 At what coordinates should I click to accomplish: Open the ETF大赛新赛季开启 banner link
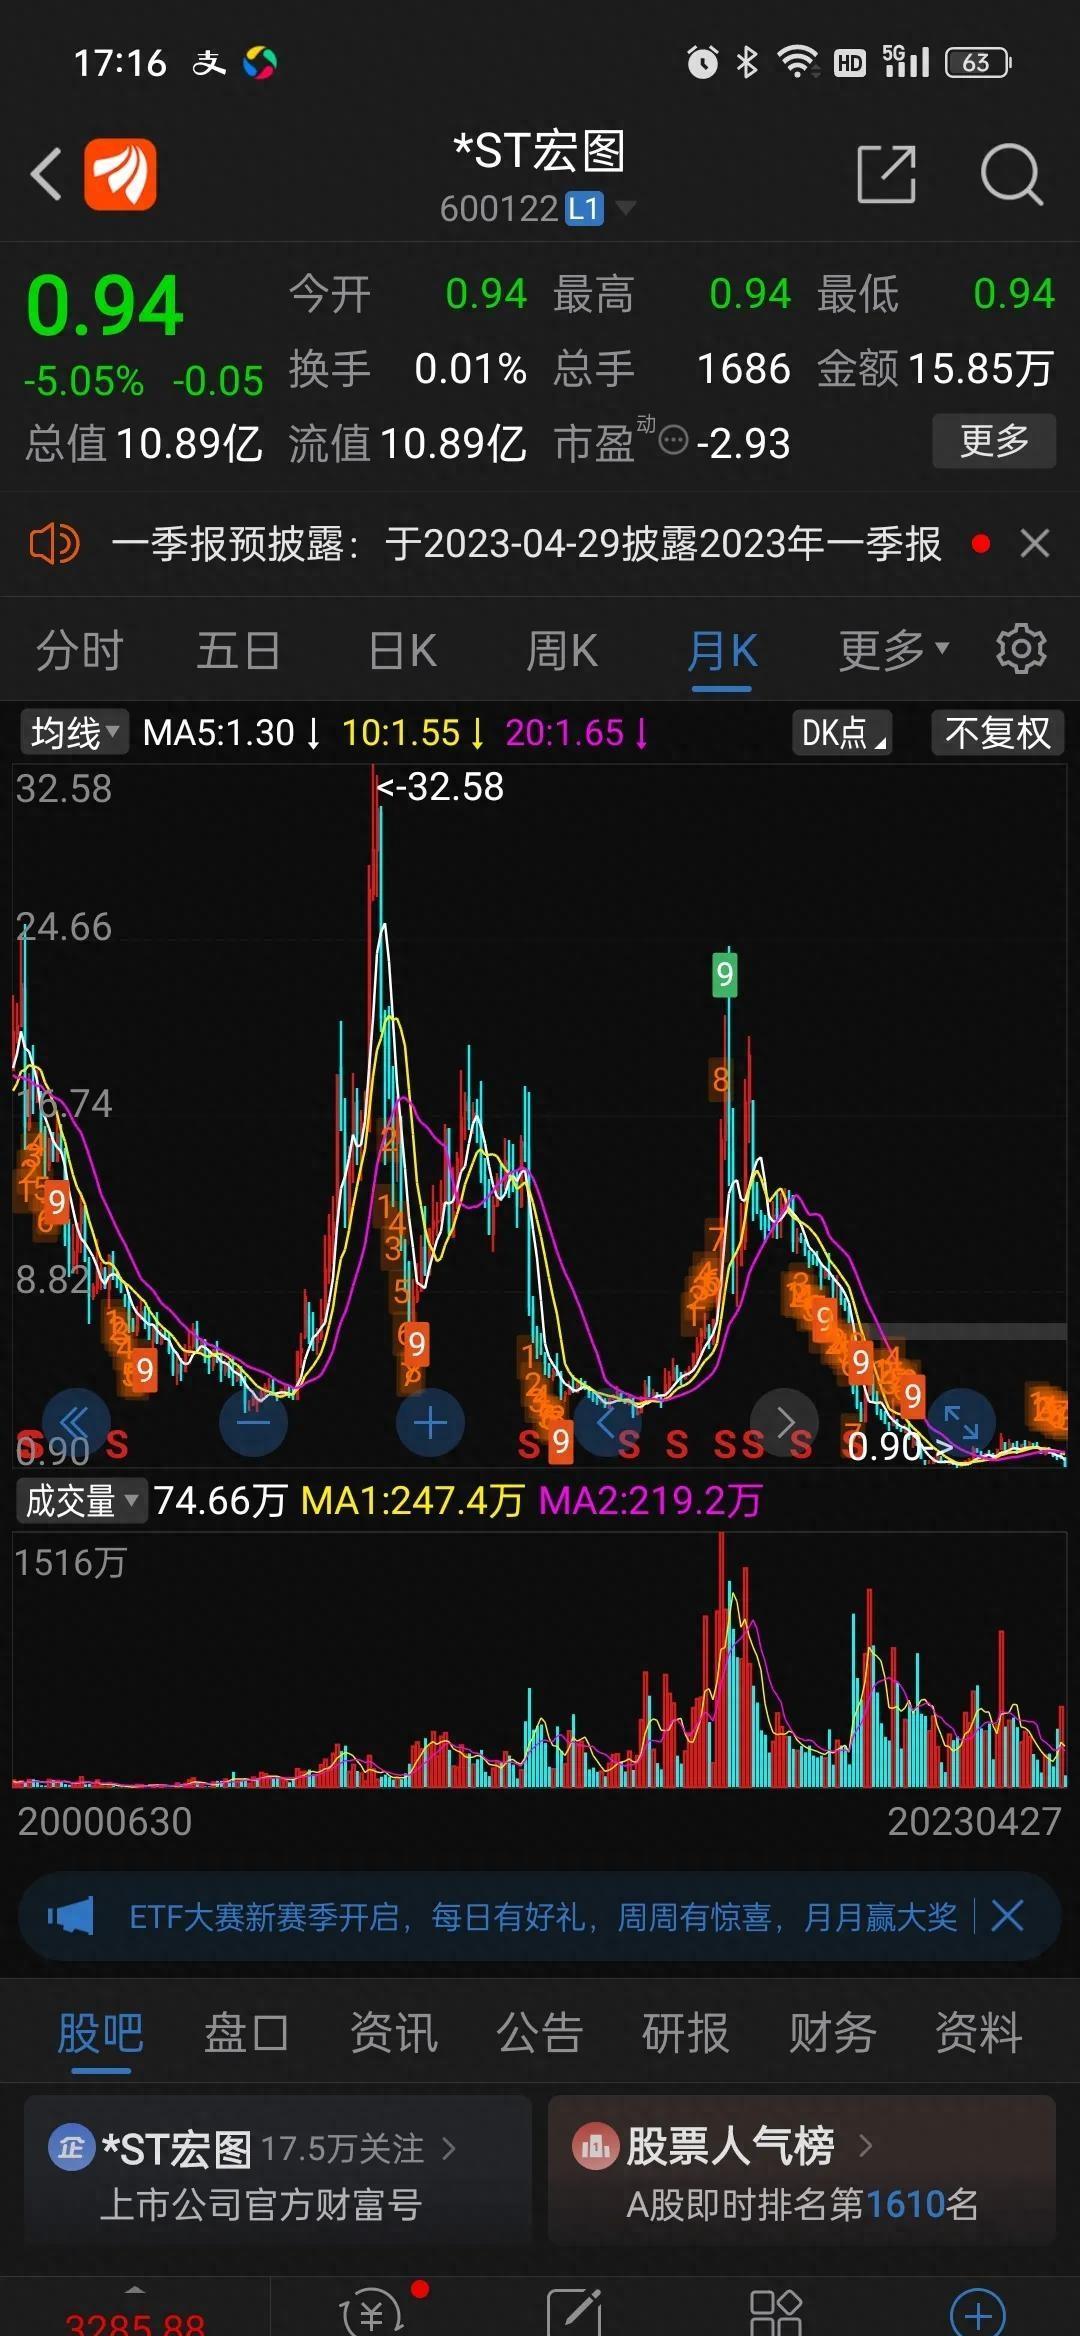543,1916
